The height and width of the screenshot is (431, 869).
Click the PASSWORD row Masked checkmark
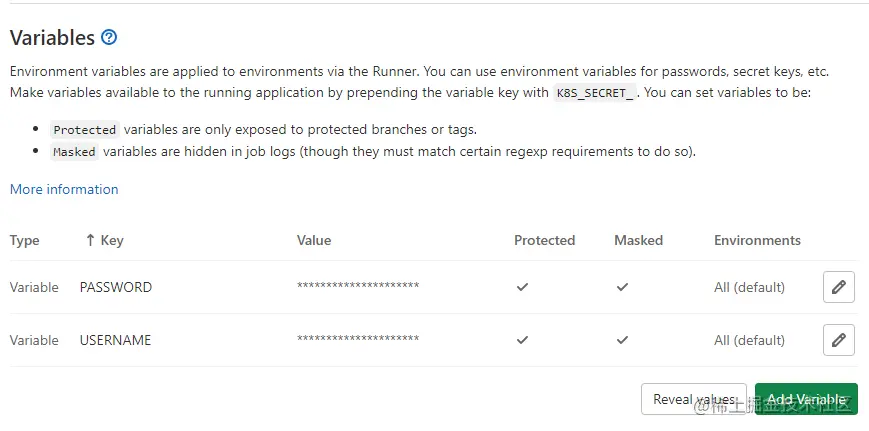(x=622, y=287)
